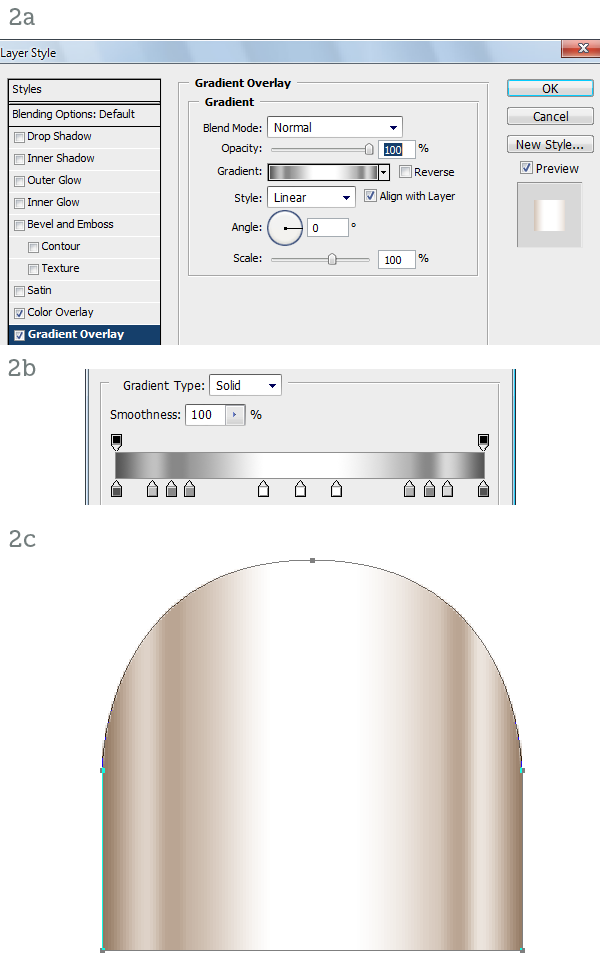Click the Opacity value field
Viewport: 600px width, 968px height.
tap(396, 149)
